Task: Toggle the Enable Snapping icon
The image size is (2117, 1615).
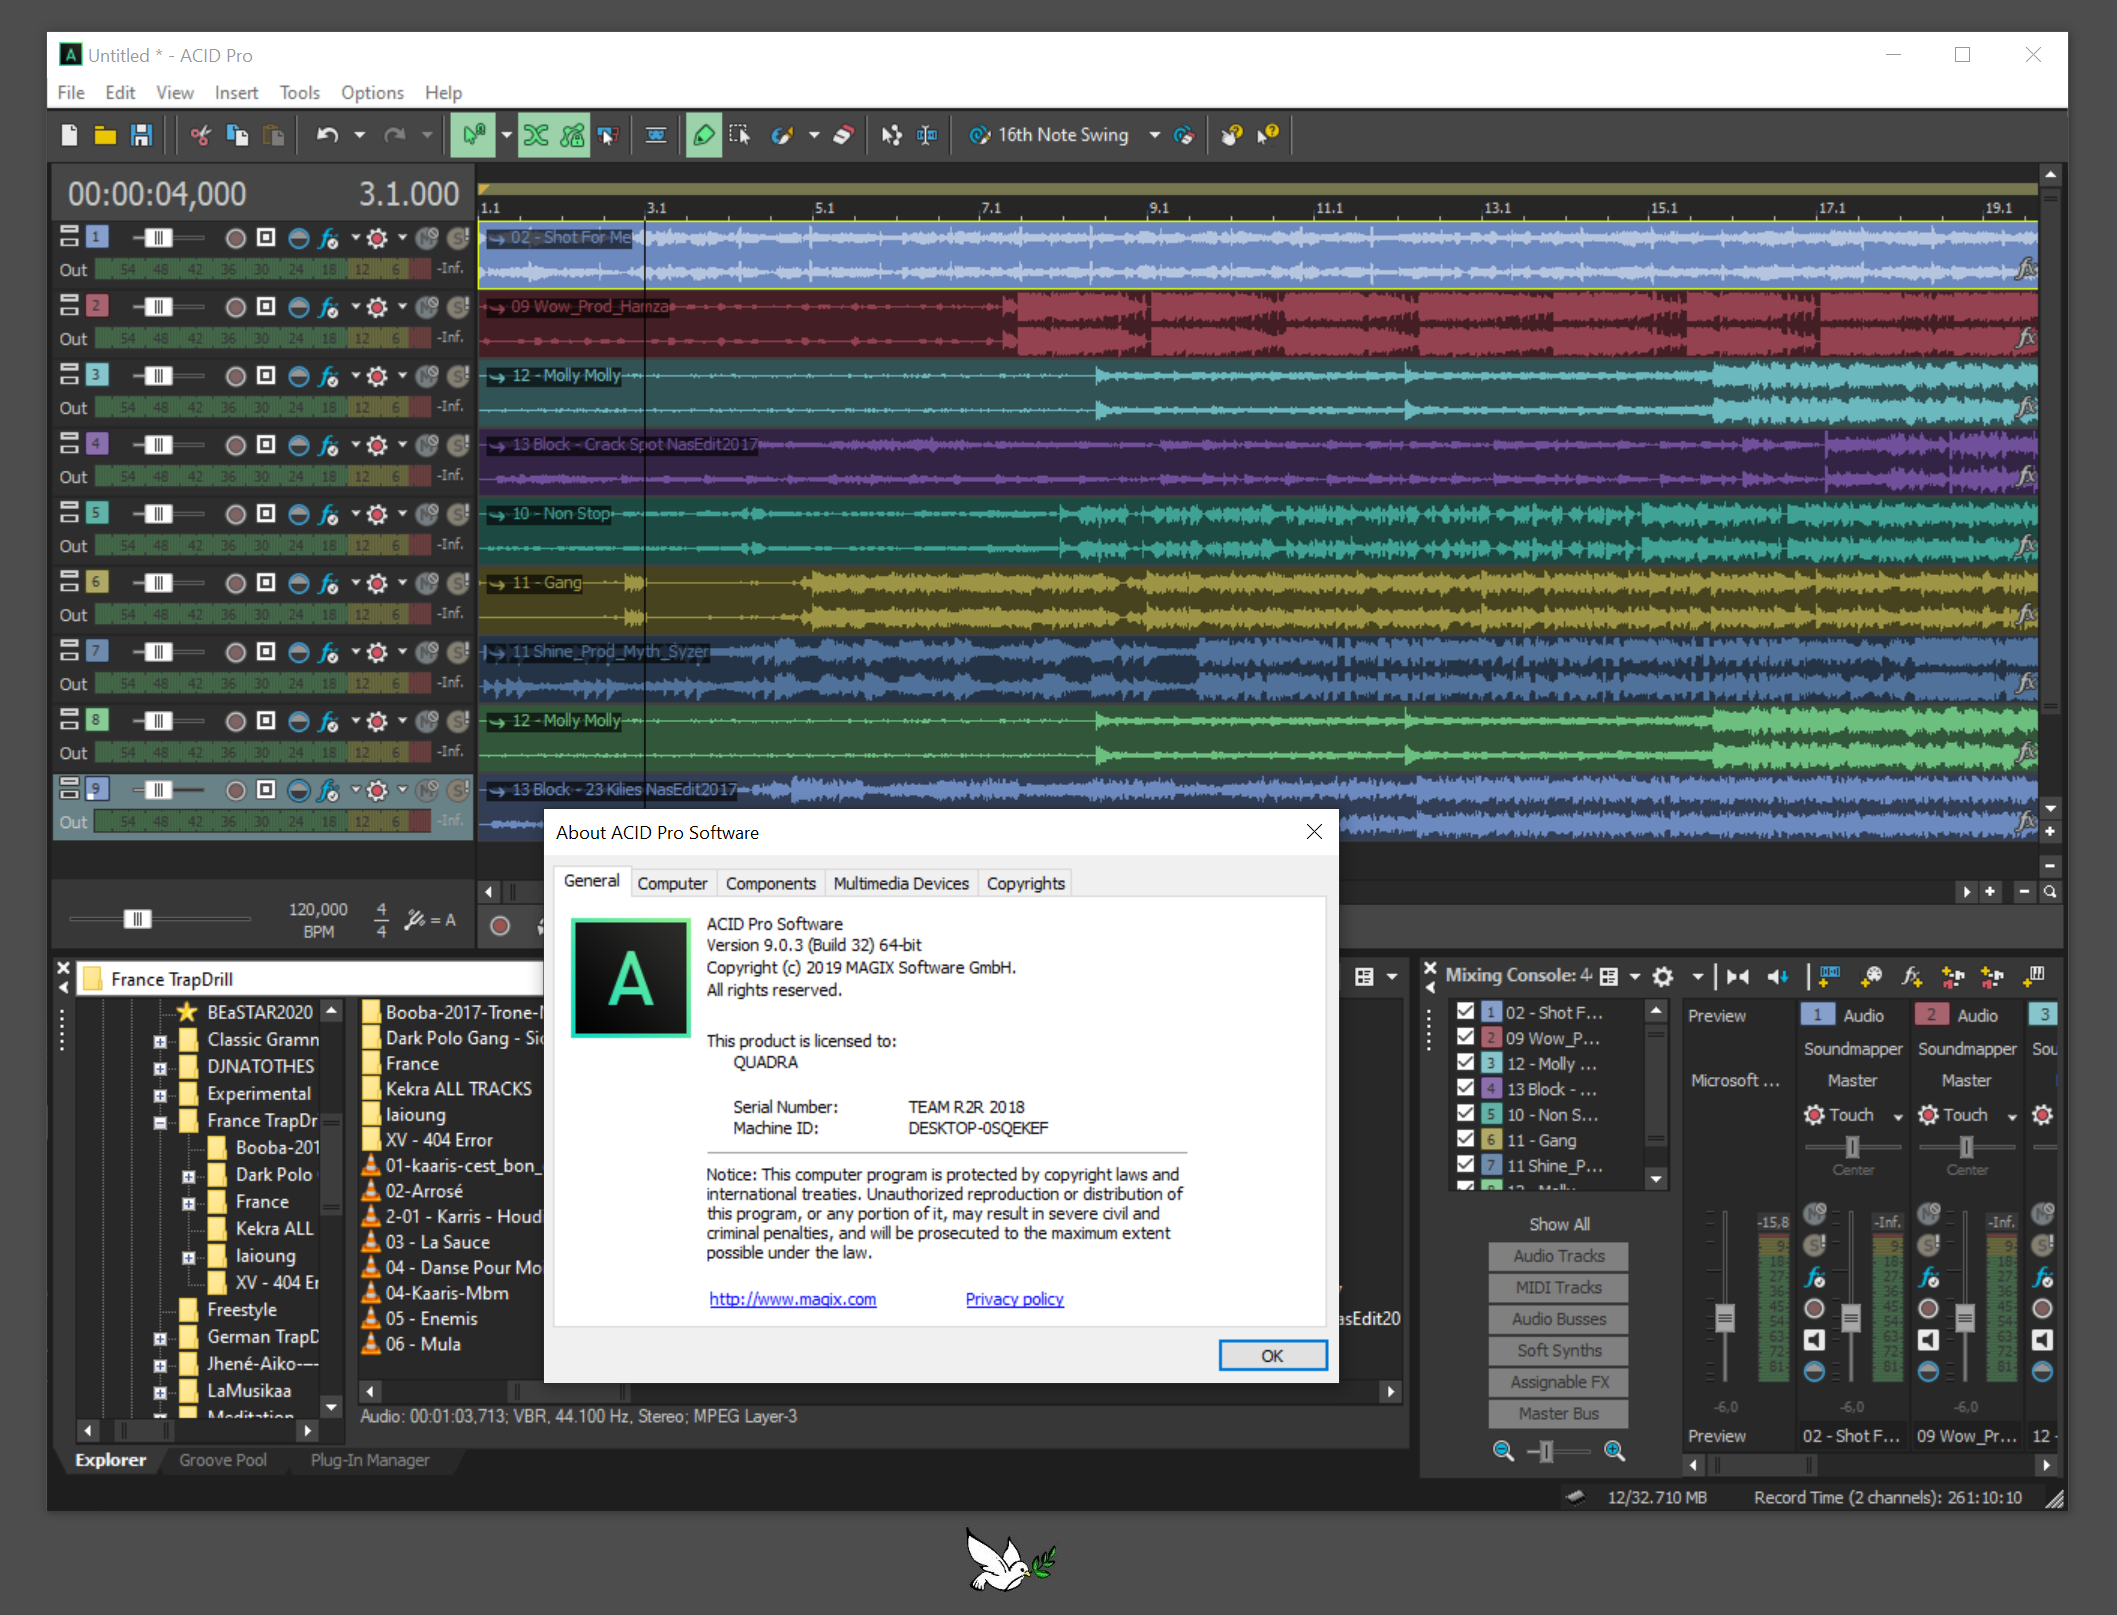Action: (473, 135)
